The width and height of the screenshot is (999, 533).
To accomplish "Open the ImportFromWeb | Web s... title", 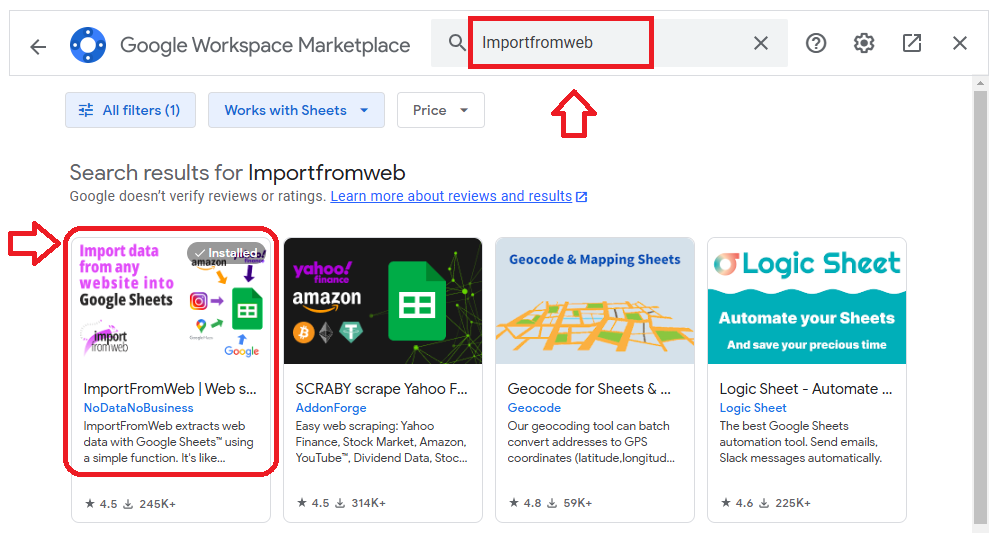I will pyautogui.click(x=170, y=389).
